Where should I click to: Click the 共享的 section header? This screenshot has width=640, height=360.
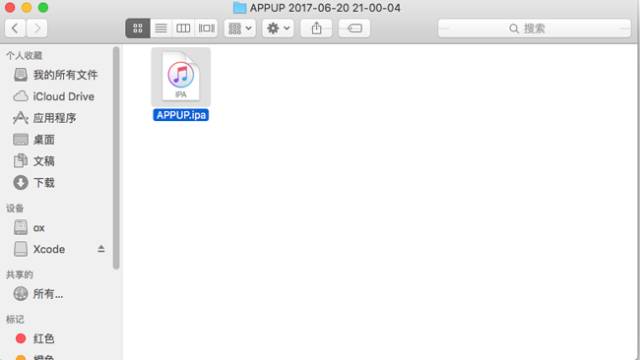click(x=19, y=275)
